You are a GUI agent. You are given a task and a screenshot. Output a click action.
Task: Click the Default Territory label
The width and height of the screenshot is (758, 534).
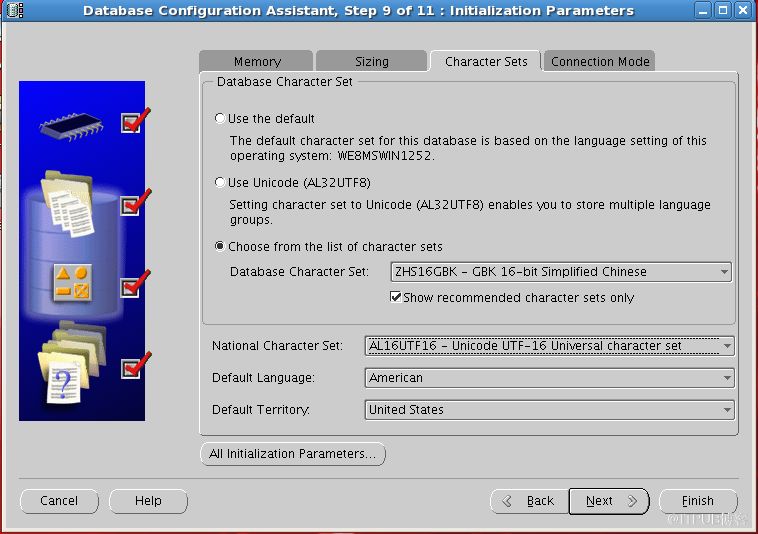tap(261, 410)
